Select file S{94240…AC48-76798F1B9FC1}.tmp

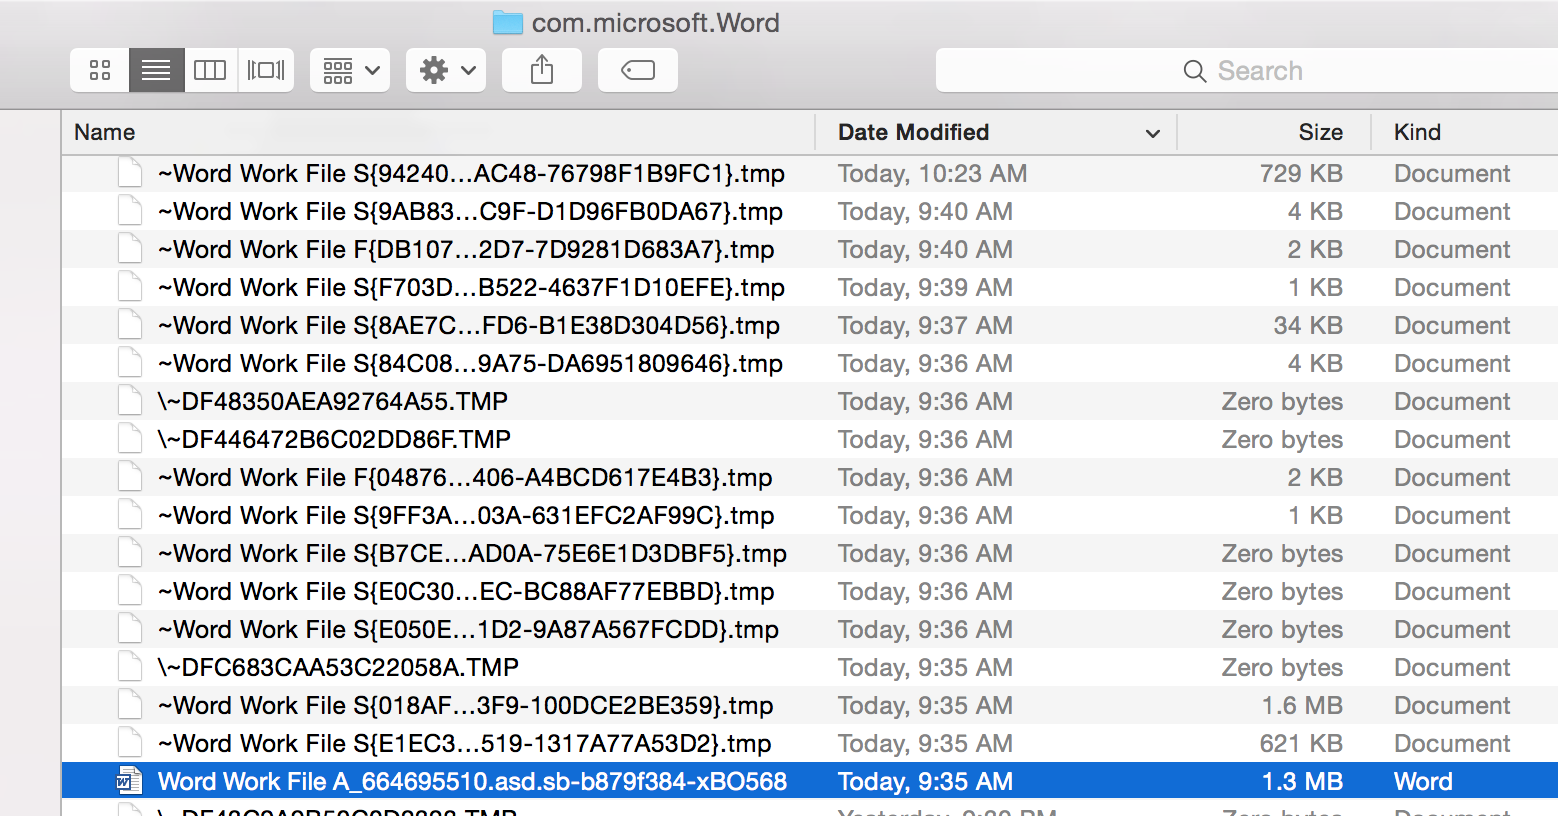[x=471, y=174]
